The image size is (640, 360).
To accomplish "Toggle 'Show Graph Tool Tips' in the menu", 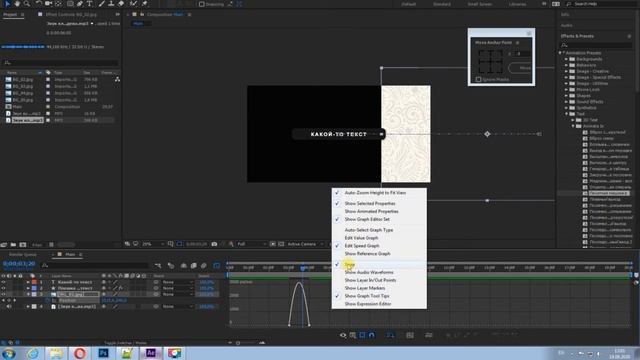I will point(367,296).
